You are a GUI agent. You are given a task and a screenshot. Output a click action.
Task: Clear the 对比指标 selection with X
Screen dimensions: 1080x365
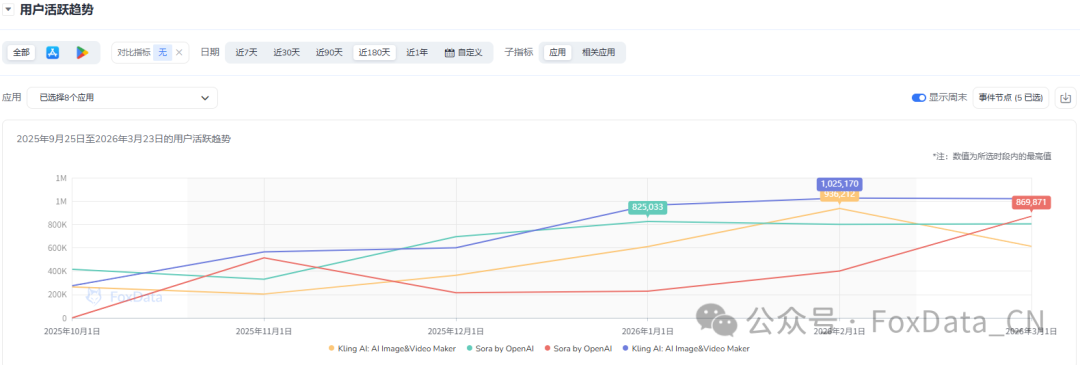(179, 52)
